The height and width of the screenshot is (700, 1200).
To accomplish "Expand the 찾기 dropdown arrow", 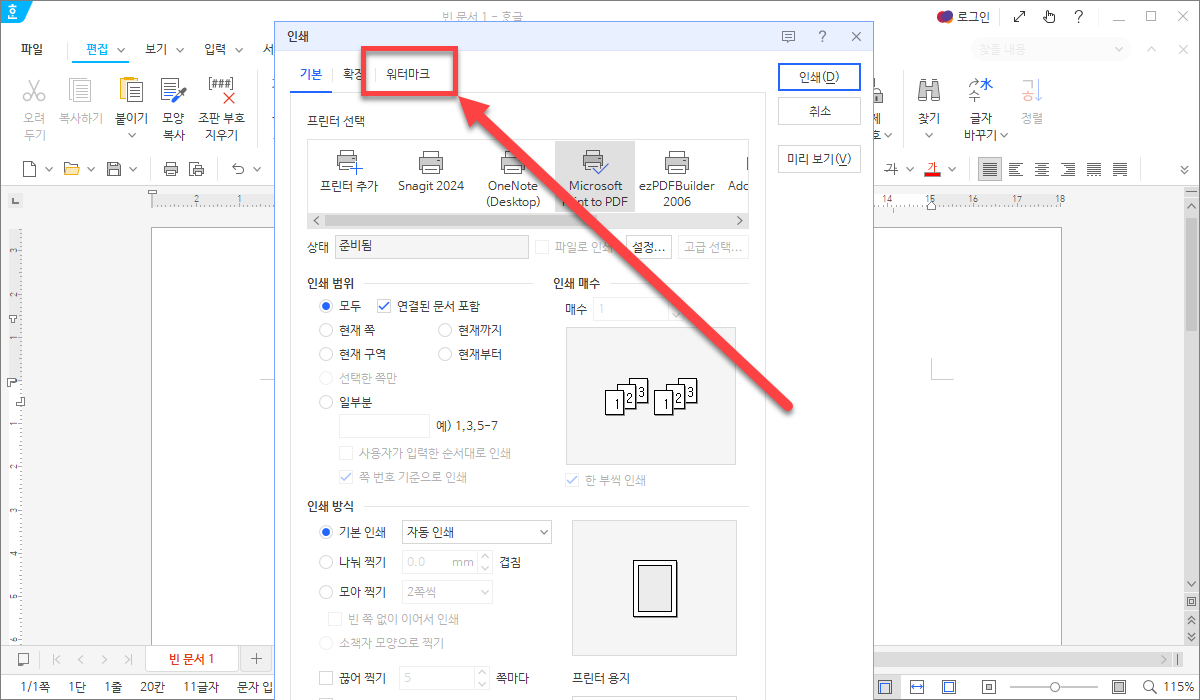I will click(929, 136).
